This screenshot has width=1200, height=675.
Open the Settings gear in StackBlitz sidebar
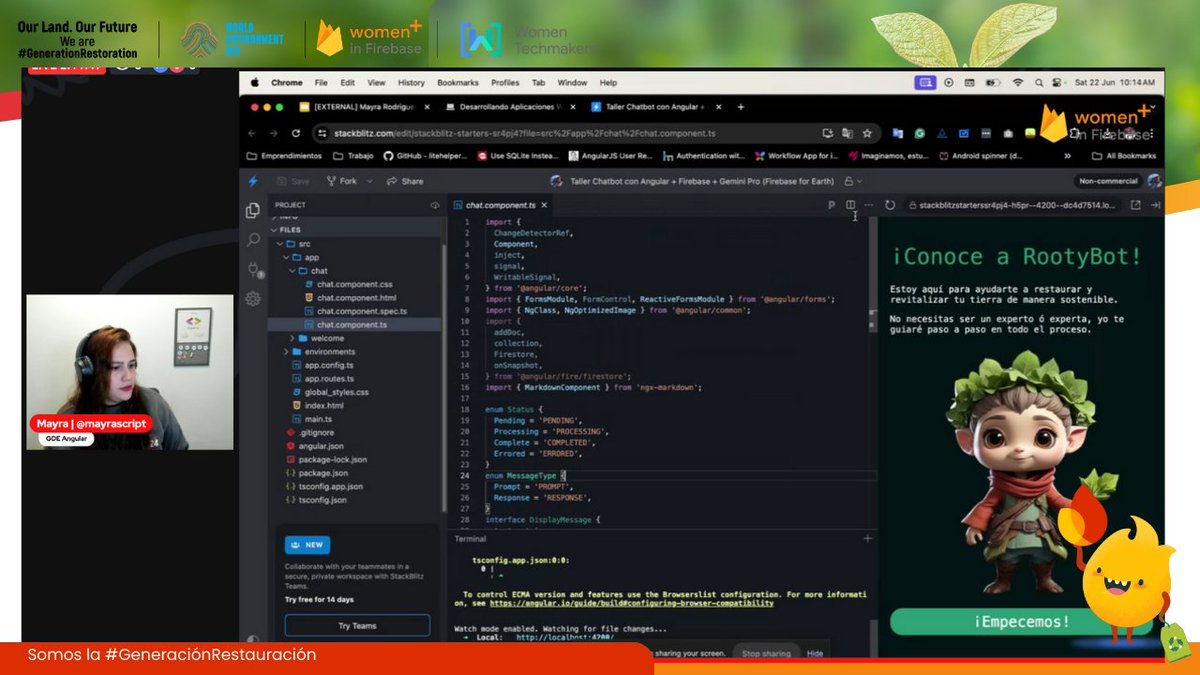click(x=253, y=298)
